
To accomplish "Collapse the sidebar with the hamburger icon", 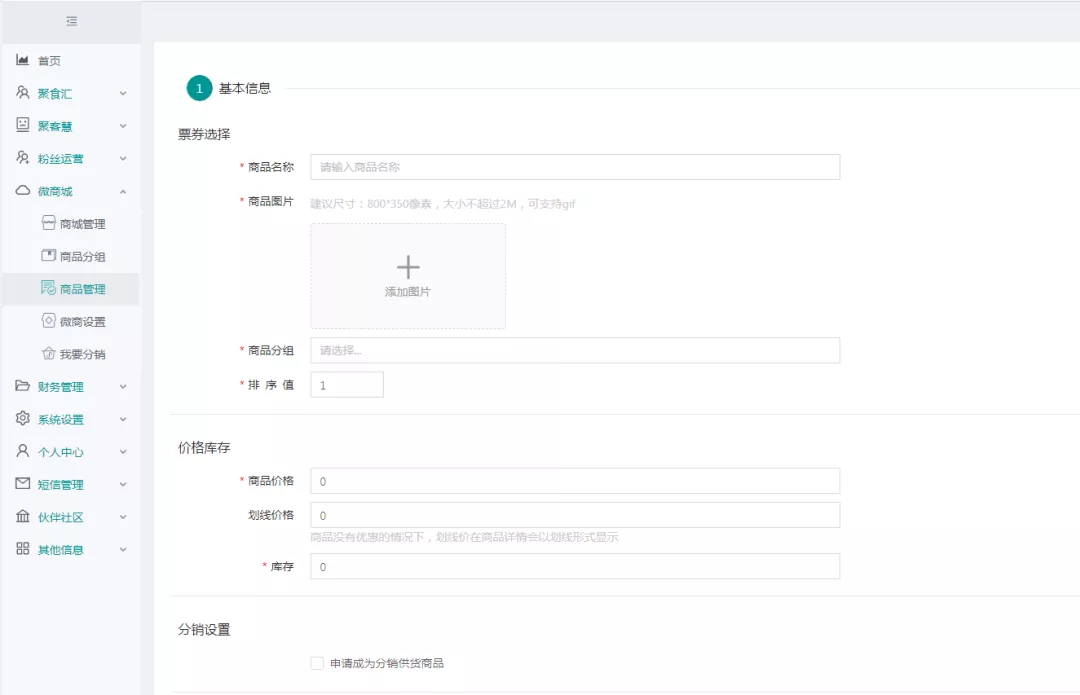I will coord(72,21).
